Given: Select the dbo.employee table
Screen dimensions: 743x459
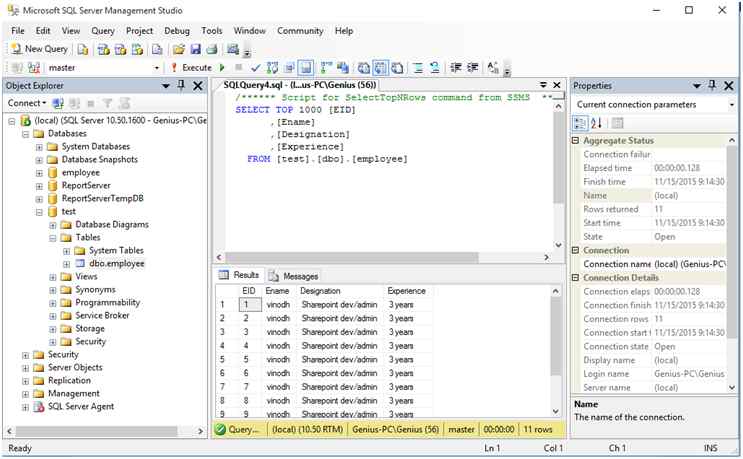Looking at the screenshot, I should (x=116, y=264).
